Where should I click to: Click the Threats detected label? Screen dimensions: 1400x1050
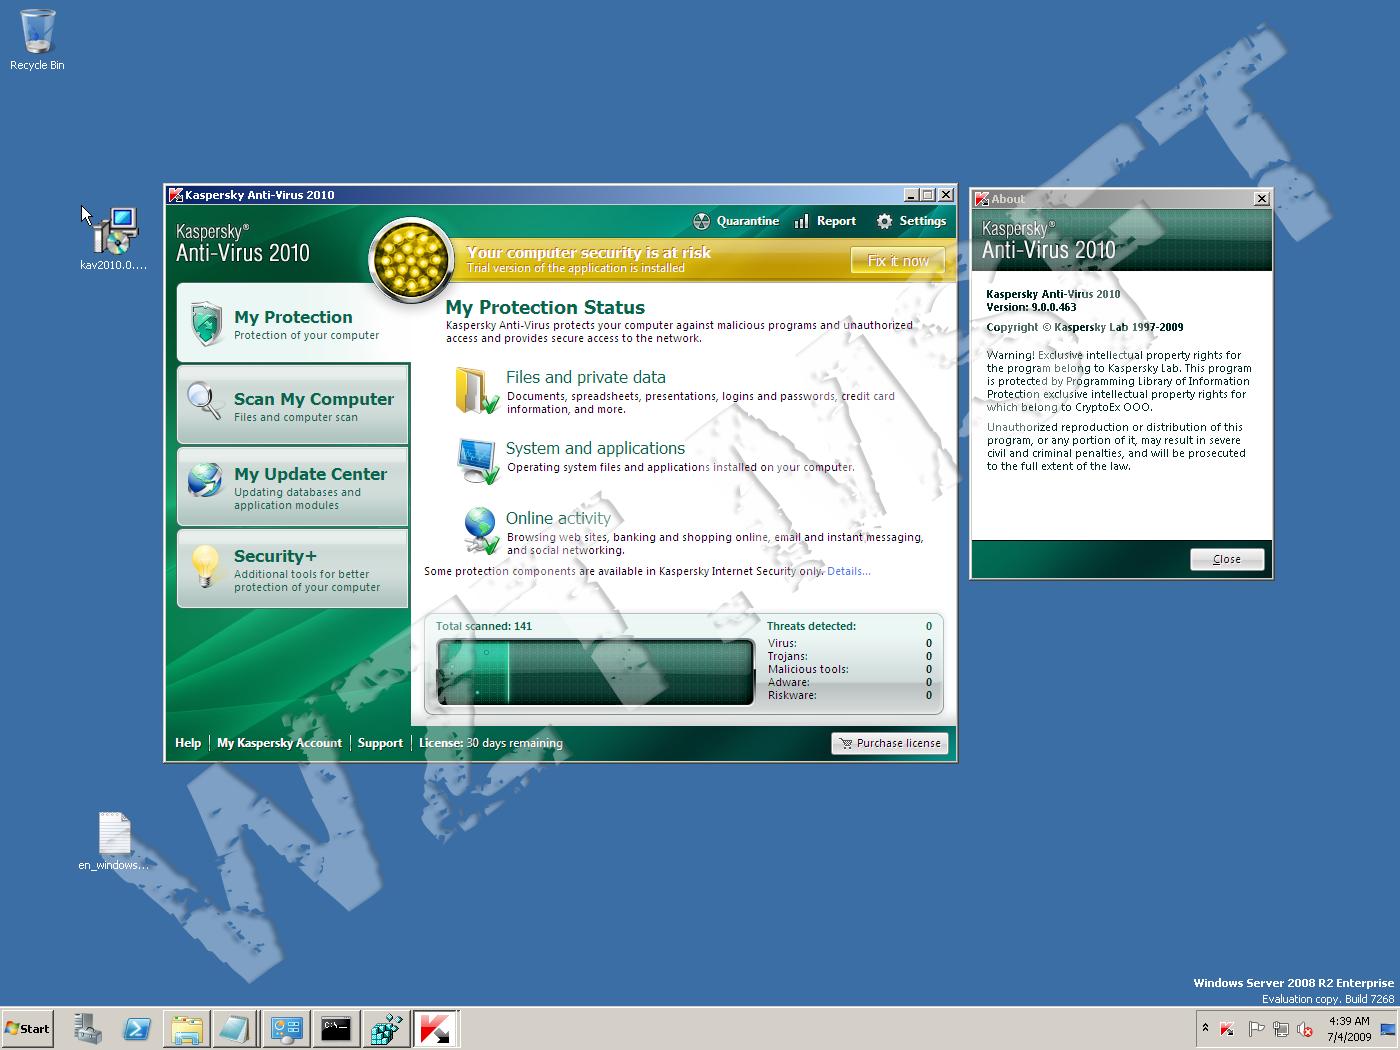[811, 626]
